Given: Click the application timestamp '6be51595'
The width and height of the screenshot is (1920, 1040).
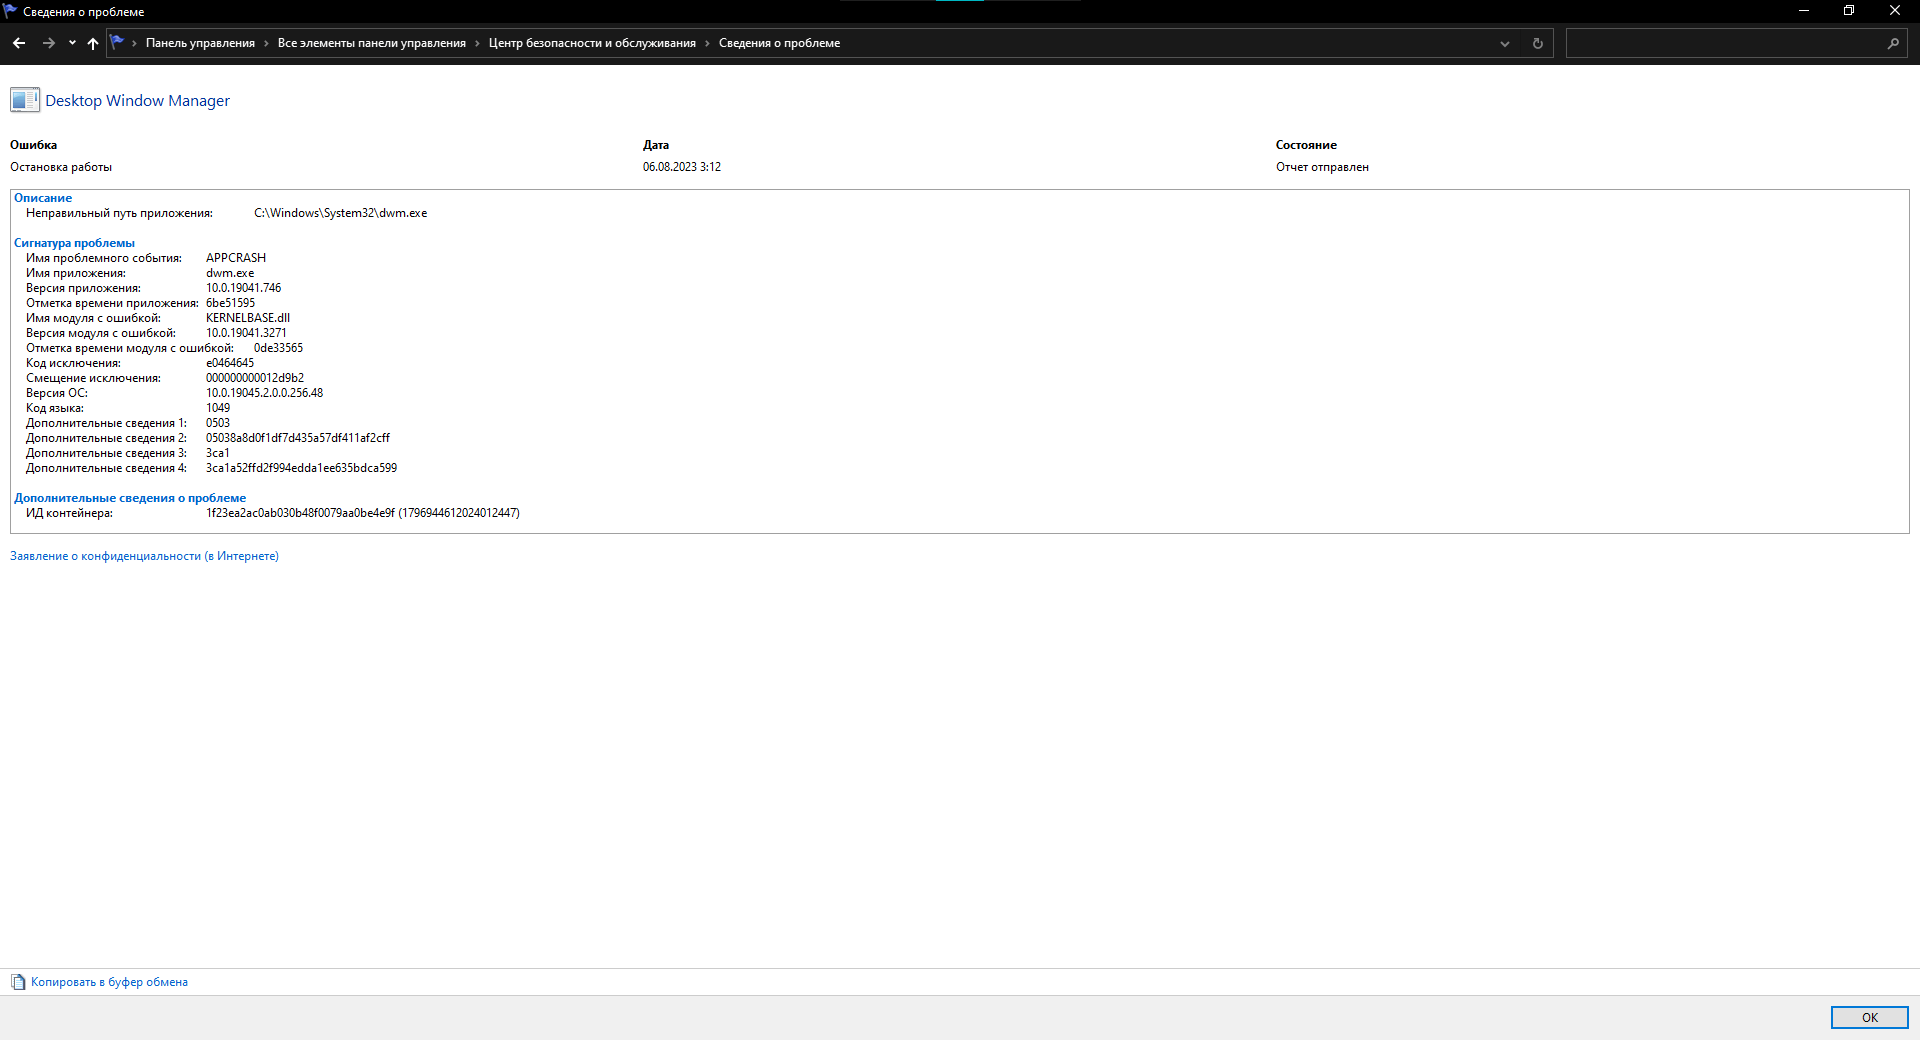Looking at the screenshot, I should click(230, 303).
